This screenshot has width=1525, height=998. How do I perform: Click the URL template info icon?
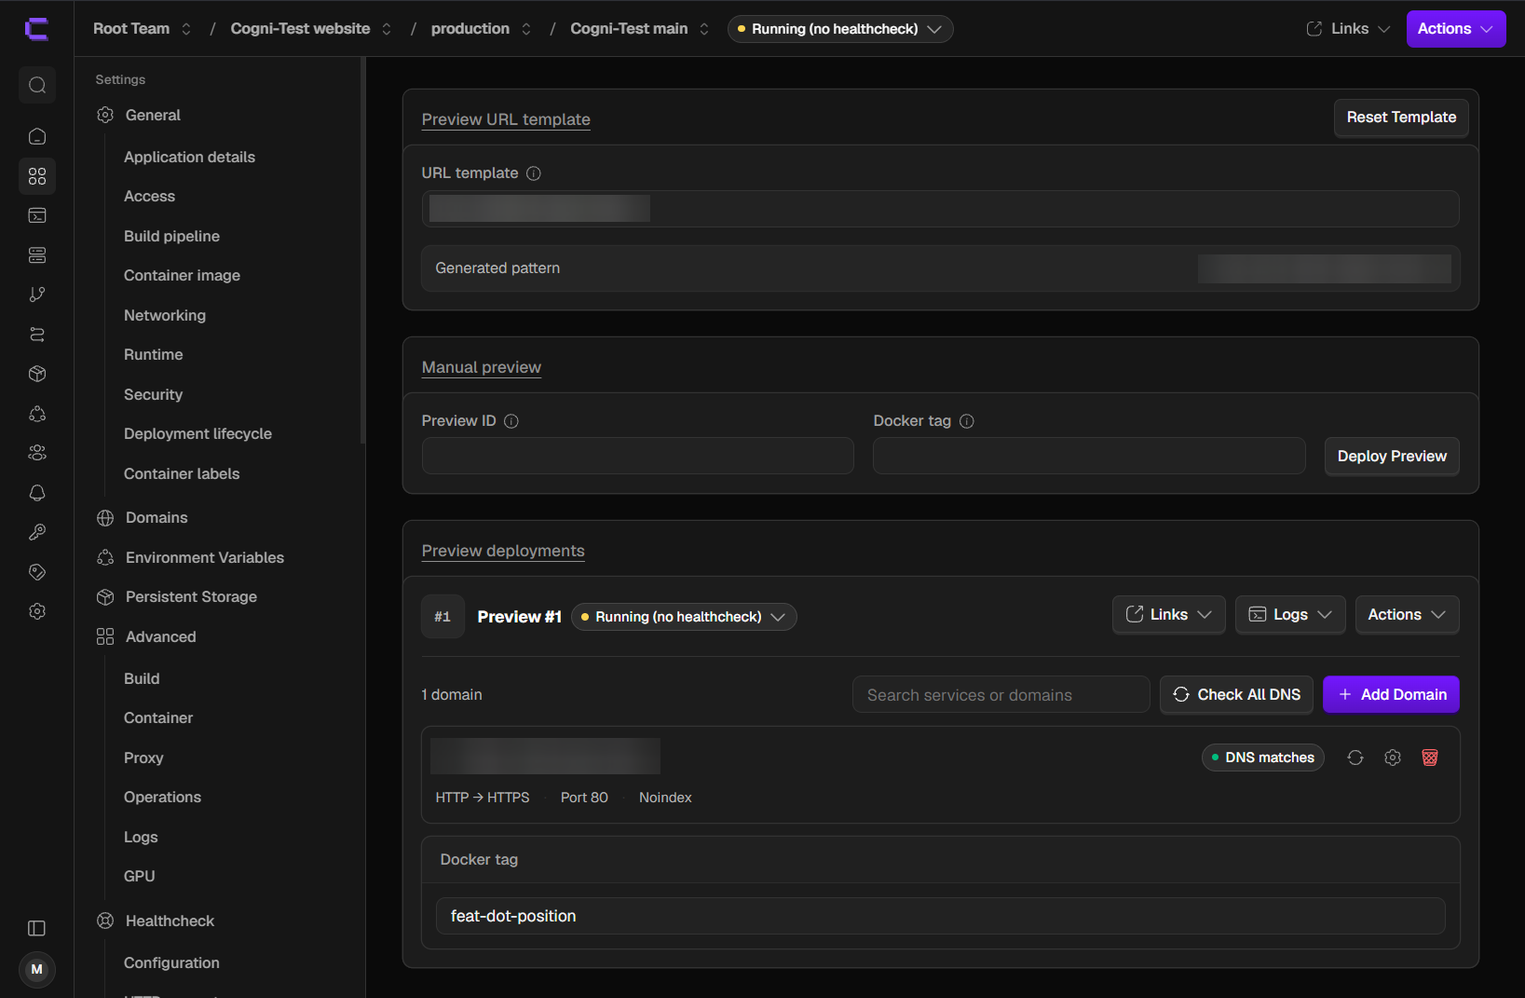pos(534,173)
